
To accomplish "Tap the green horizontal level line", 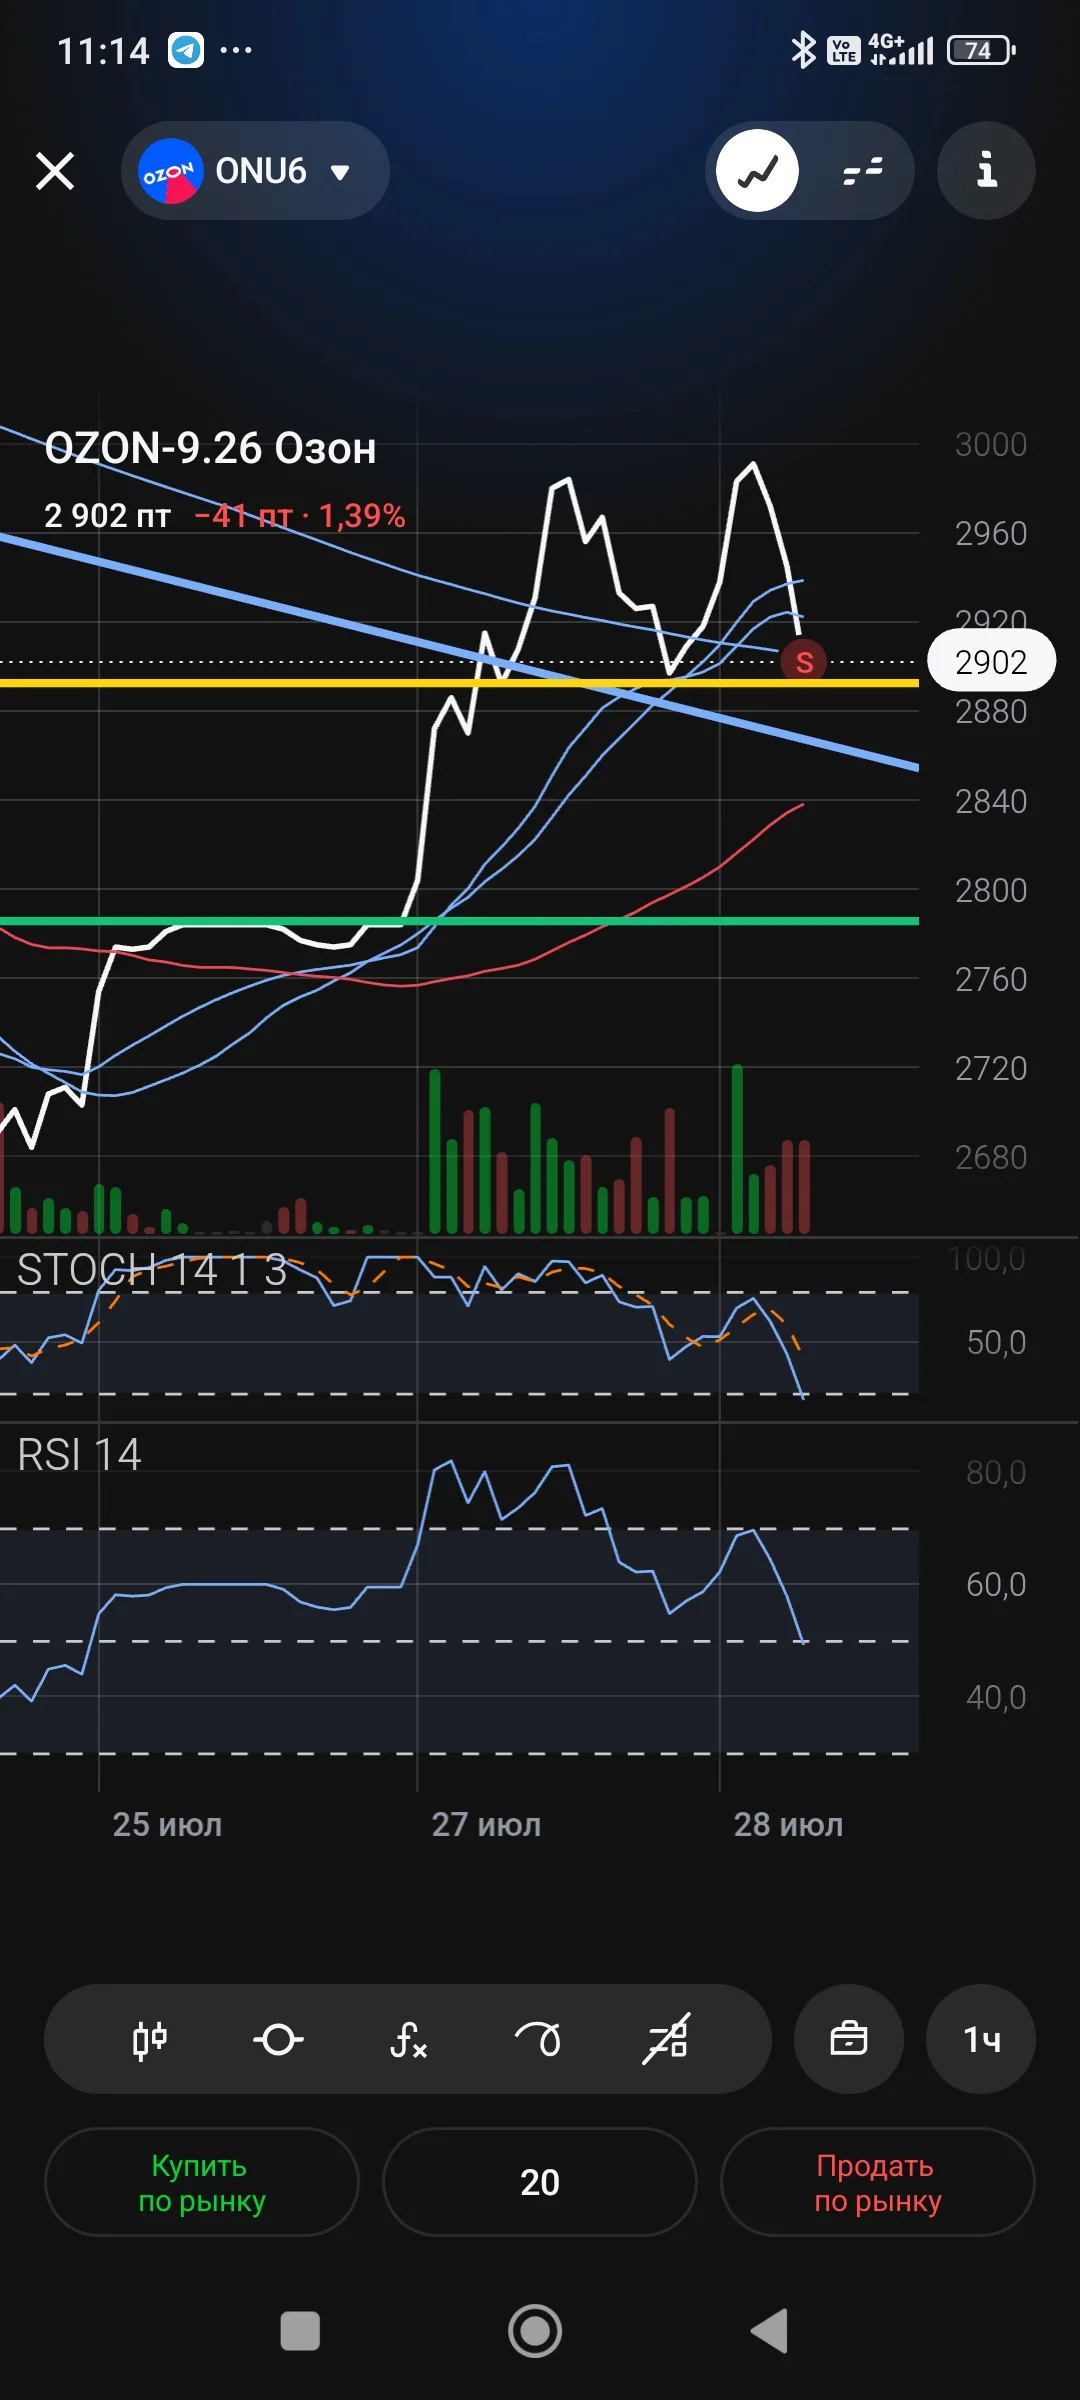I will pyautogui.click(x=460, y=921).
